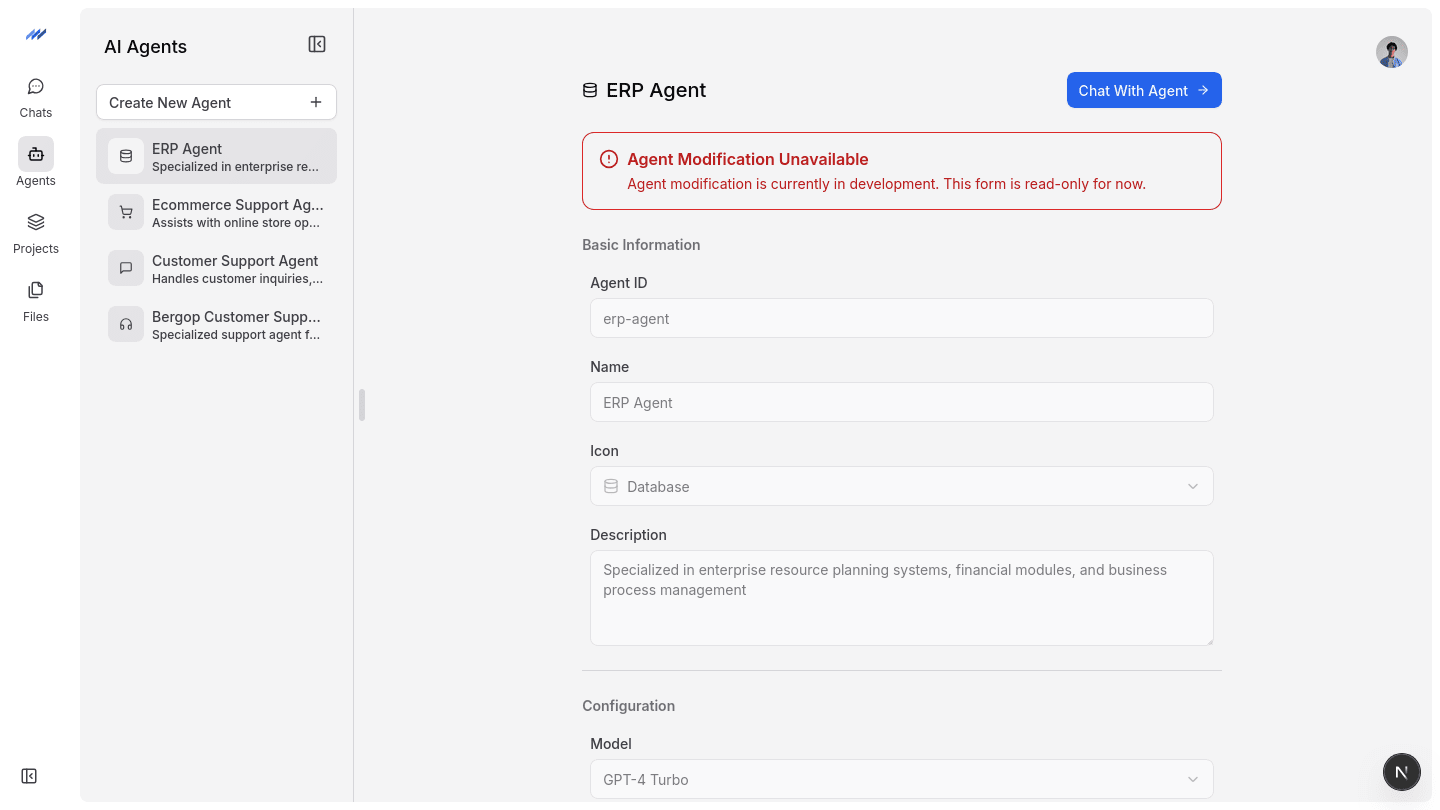1440x810 pixels.
Task: Open the Model dropdown showing GPT-4 Turbo
Action: click(902, 779)
